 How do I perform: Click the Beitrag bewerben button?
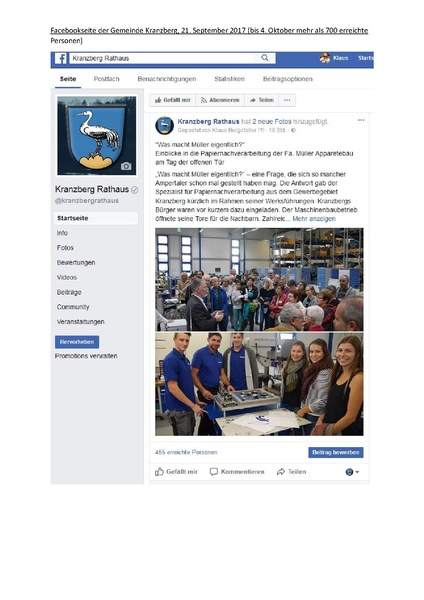336,452
